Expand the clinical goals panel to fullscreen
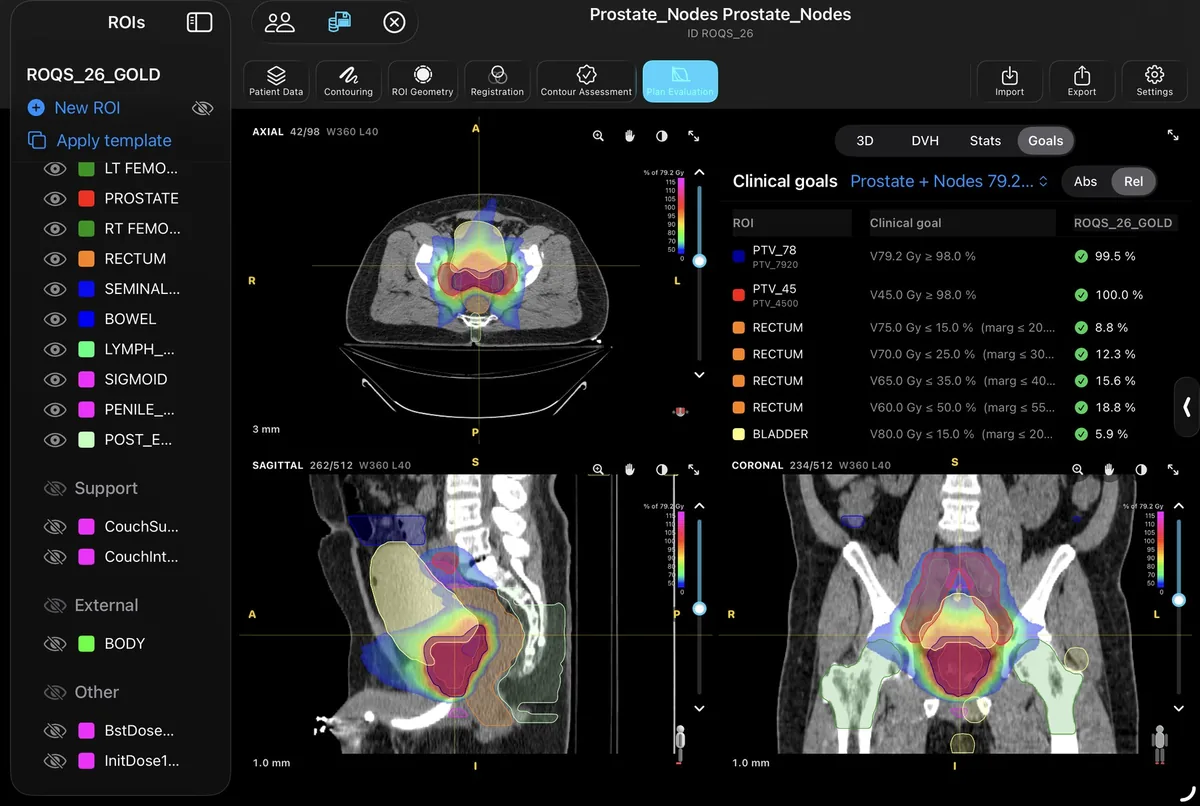1200x806 pixels. coord(1173,134)
